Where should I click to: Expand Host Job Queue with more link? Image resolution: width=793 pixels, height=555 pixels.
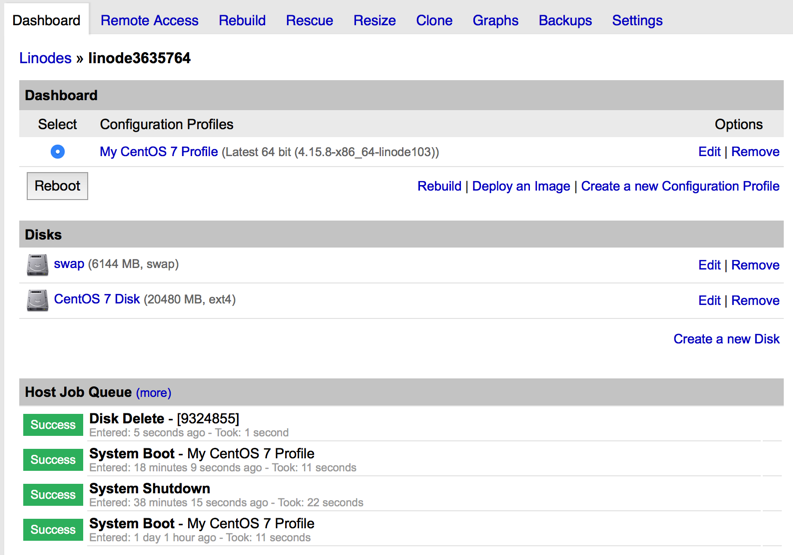click(153, 393)
